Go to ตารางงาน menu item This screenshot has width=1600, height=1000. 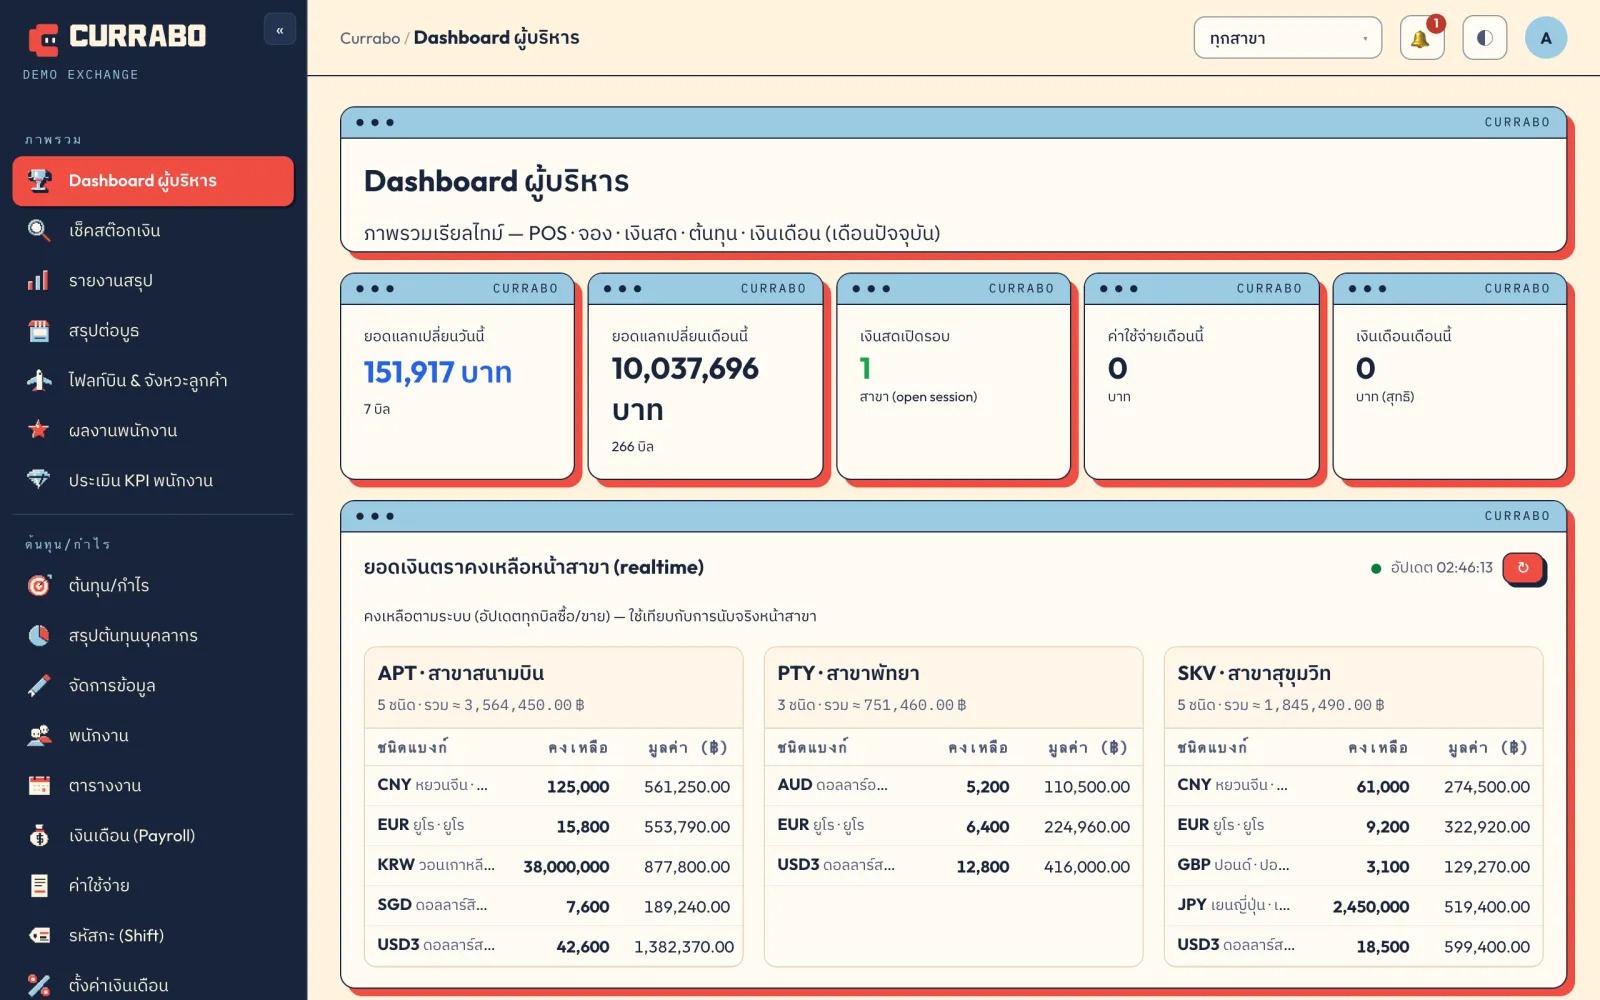coord(153,785)
